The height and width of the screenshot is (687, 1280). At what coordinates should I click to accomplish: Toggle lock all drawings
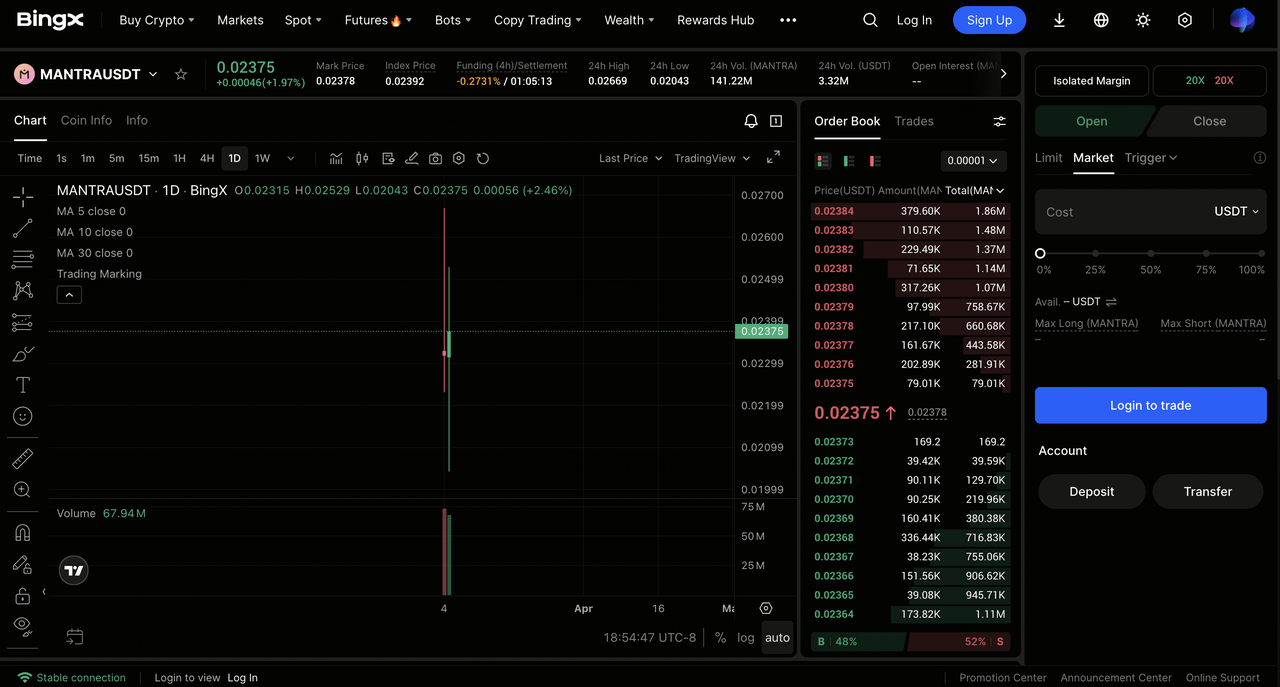[23, 596]
